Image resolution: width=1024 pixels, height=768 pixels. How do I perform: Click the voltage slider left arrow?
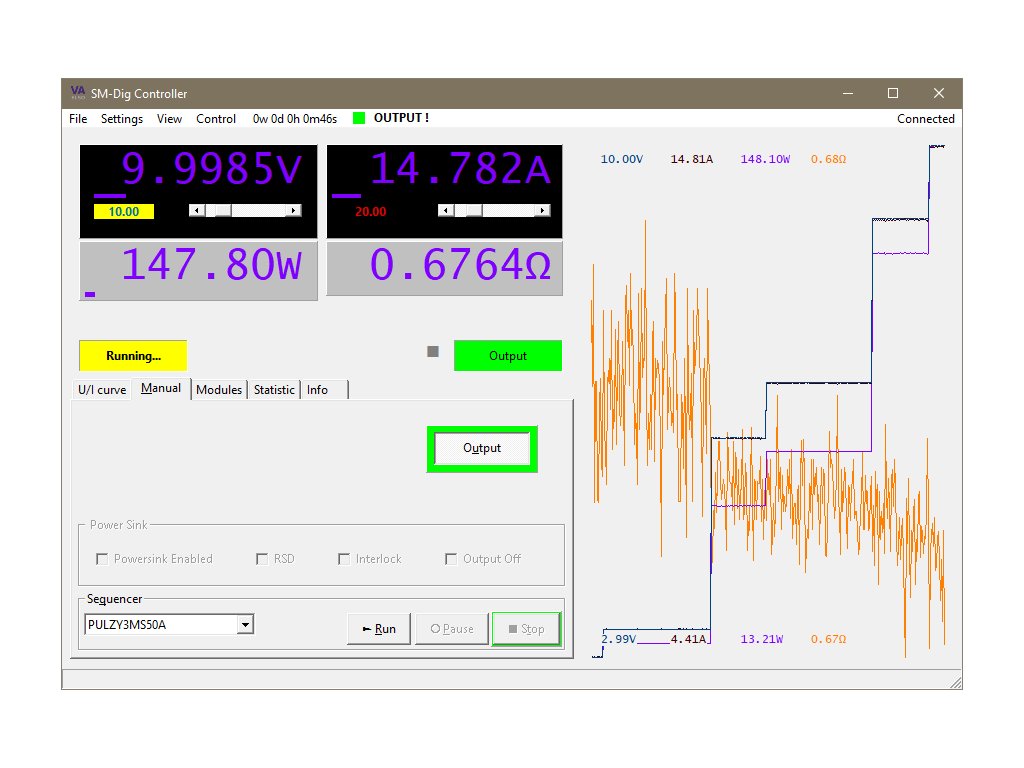pos(196,210)
